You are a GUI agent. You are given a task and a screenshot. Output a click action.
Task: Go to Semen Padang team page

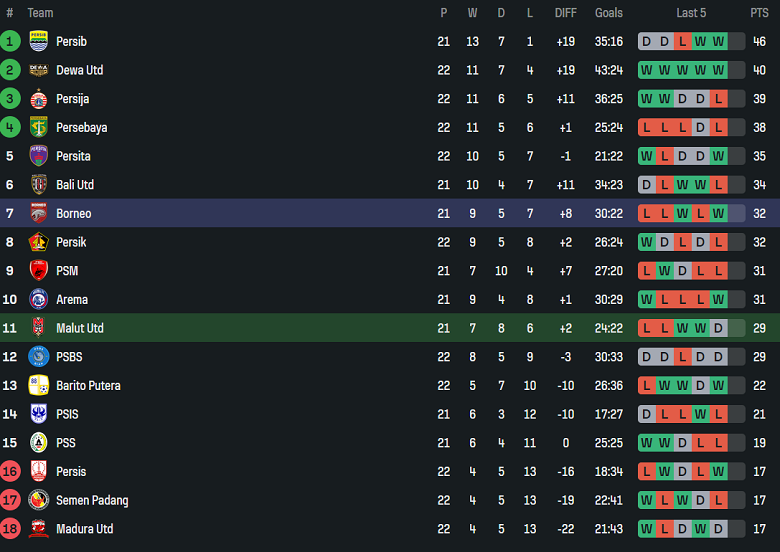pyautogui.click(x=92, y=500)
